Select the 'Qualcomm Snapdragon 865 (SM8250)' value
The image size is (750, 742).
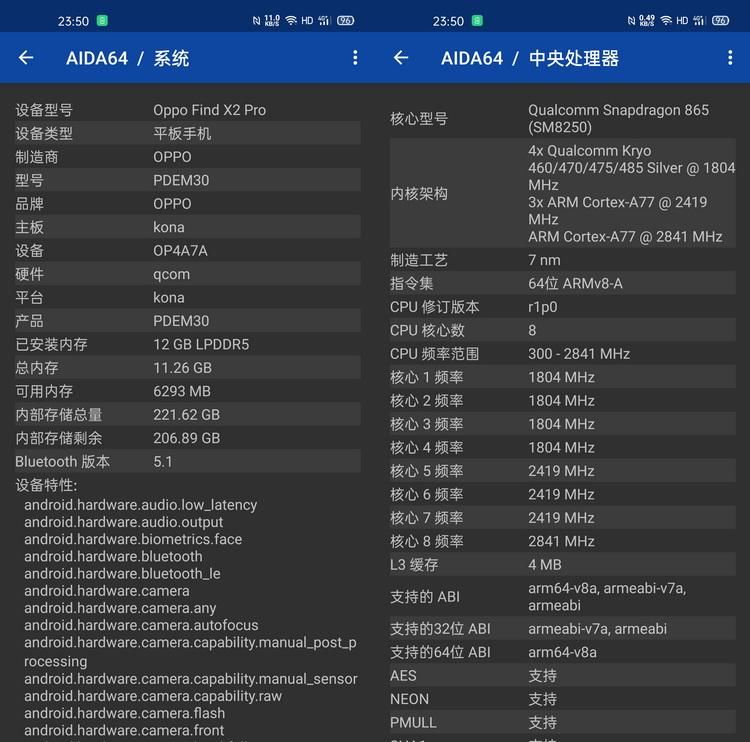(x=618, y=119)
